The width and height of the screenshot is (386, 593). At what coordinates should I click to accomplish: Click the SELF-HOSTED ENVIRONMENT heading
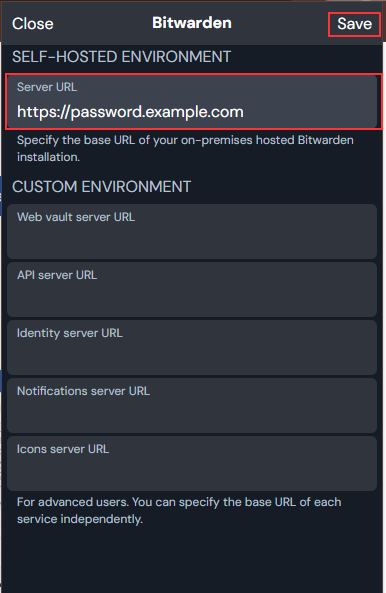121,57
